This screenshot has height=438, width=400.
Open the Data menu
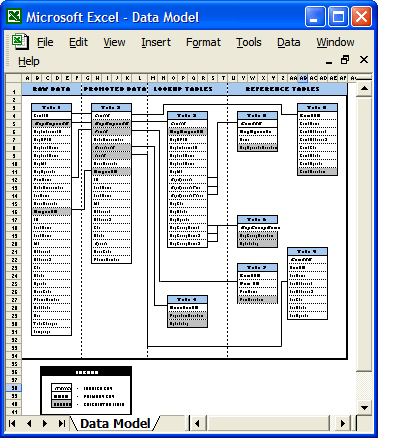(x=289, y=42)
